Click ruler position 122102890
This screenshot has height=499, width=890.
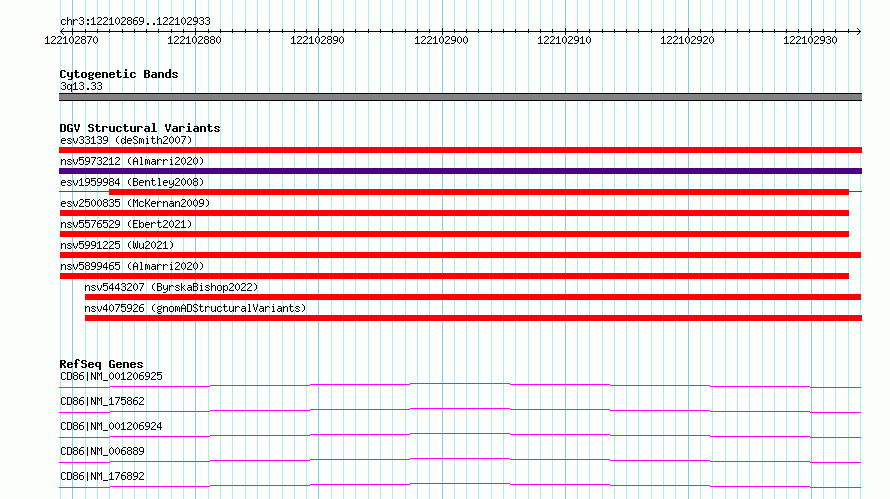tap(317, 40)
